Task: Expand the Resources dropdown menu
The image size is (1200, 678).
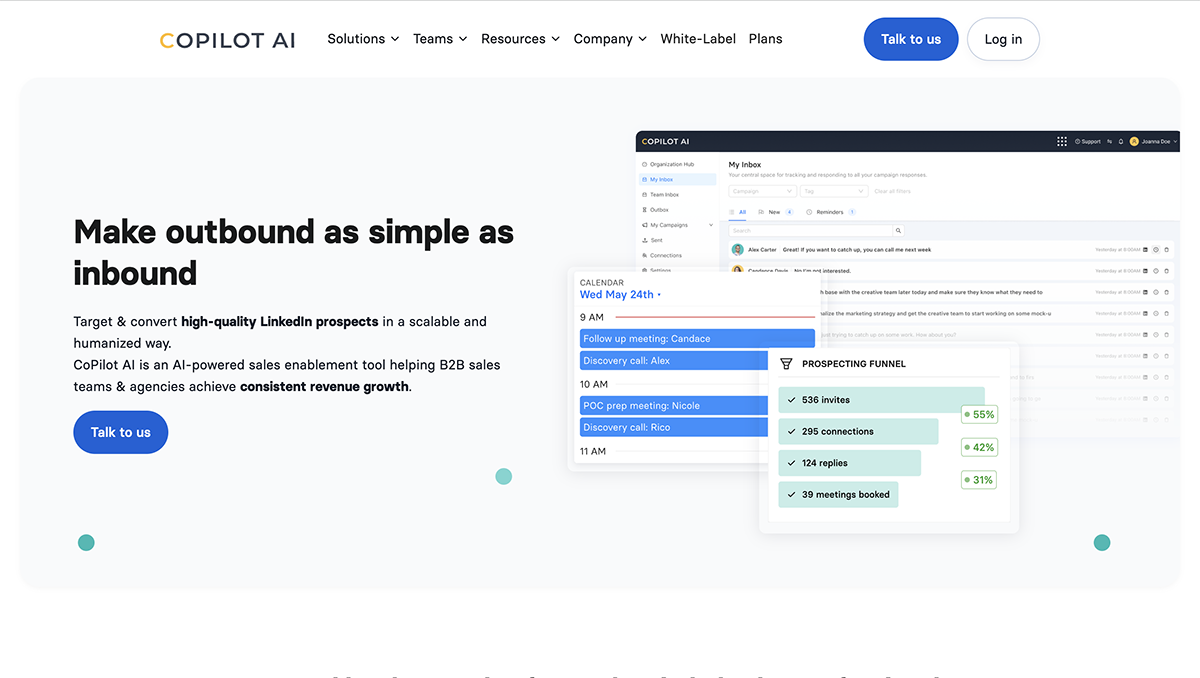Action: pyautogui.click(x=520, y=39)
